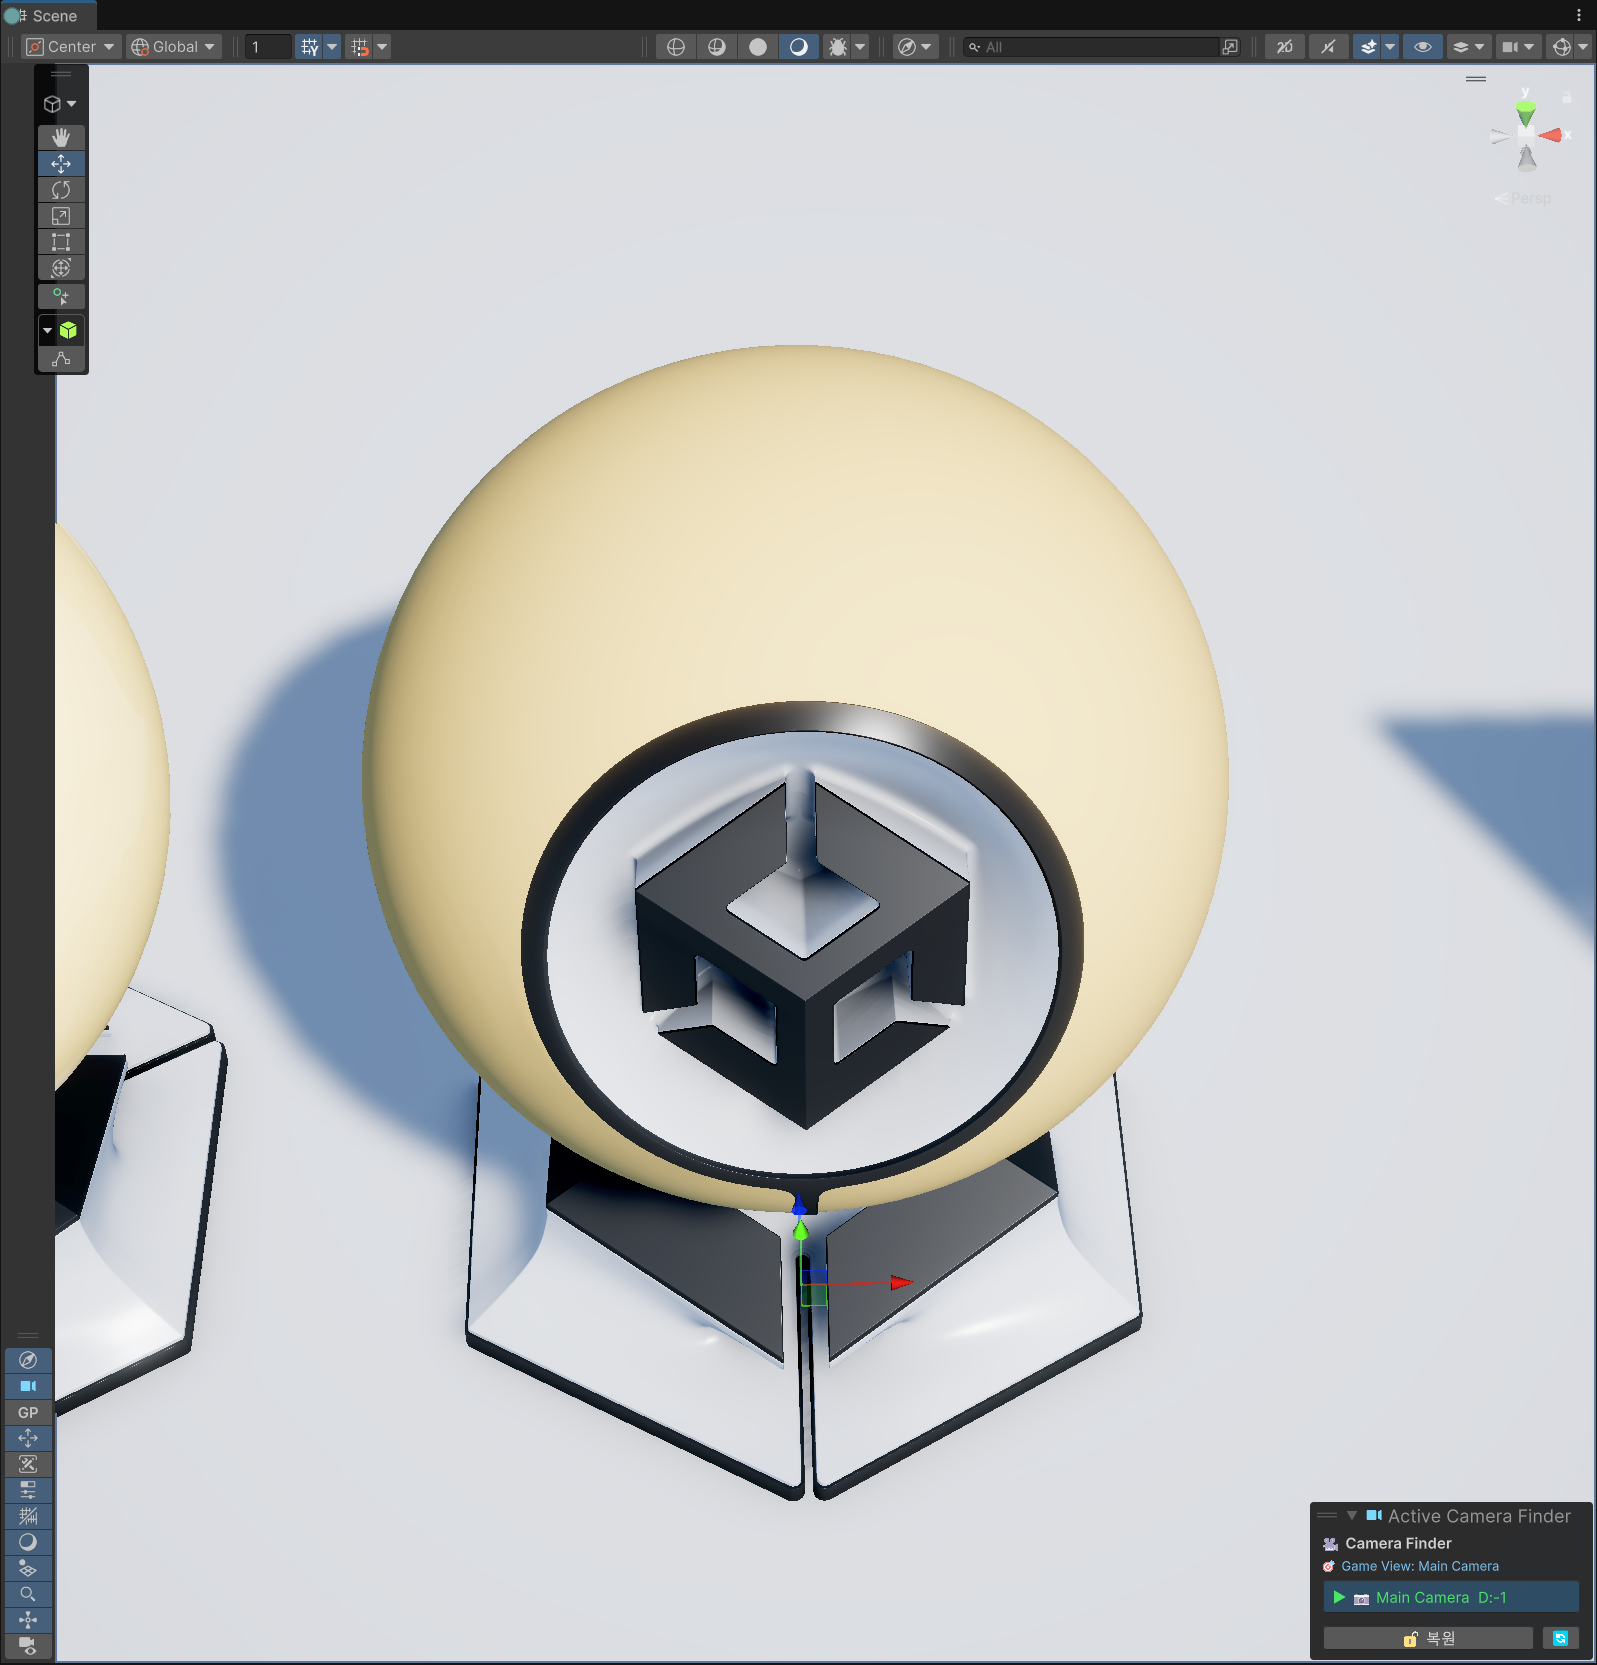
Task: Open the Global rotation dropdown
Action: click(174, 47)
